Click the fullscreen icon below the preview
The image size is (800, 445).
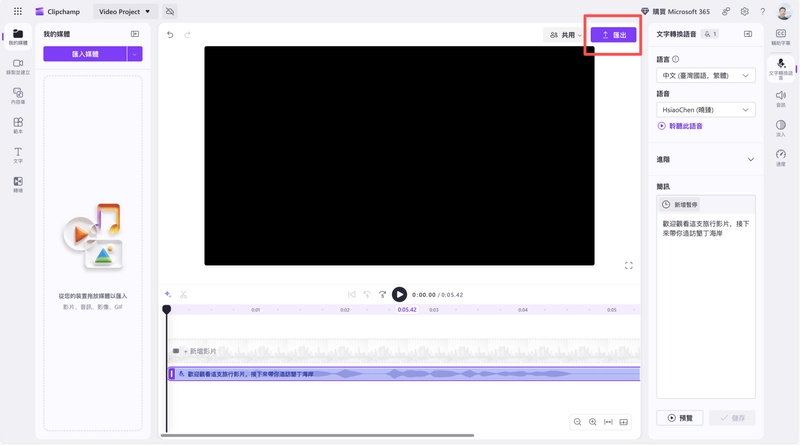[x=628, y=265]
